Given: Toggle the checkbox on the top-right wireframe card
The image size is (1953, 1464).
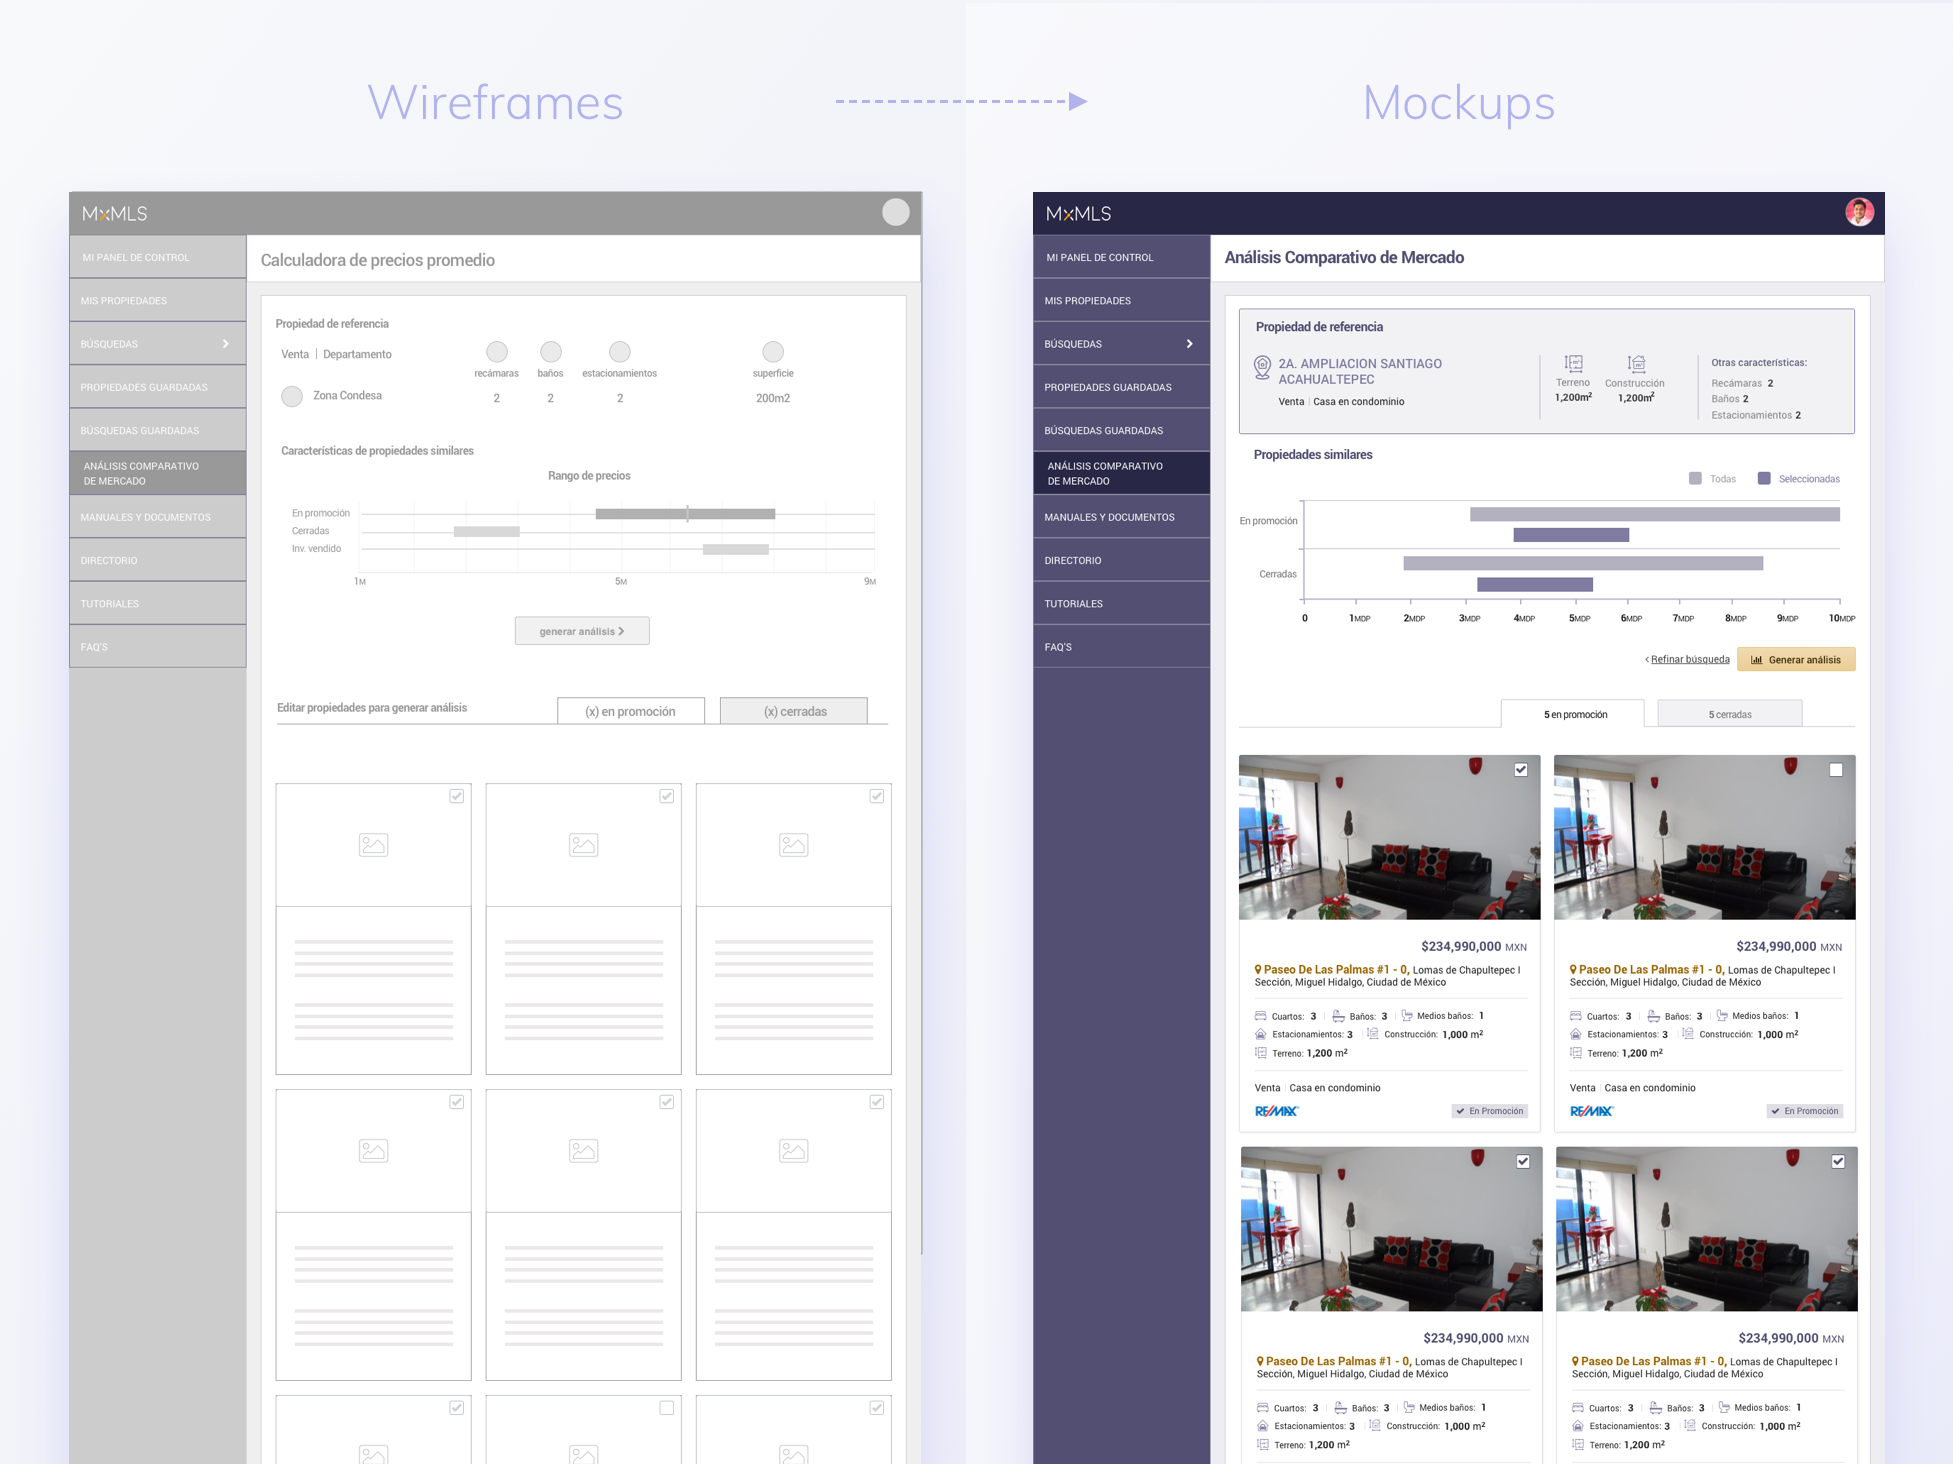Looking at the screenshot, I should click(x=877, y=796).
